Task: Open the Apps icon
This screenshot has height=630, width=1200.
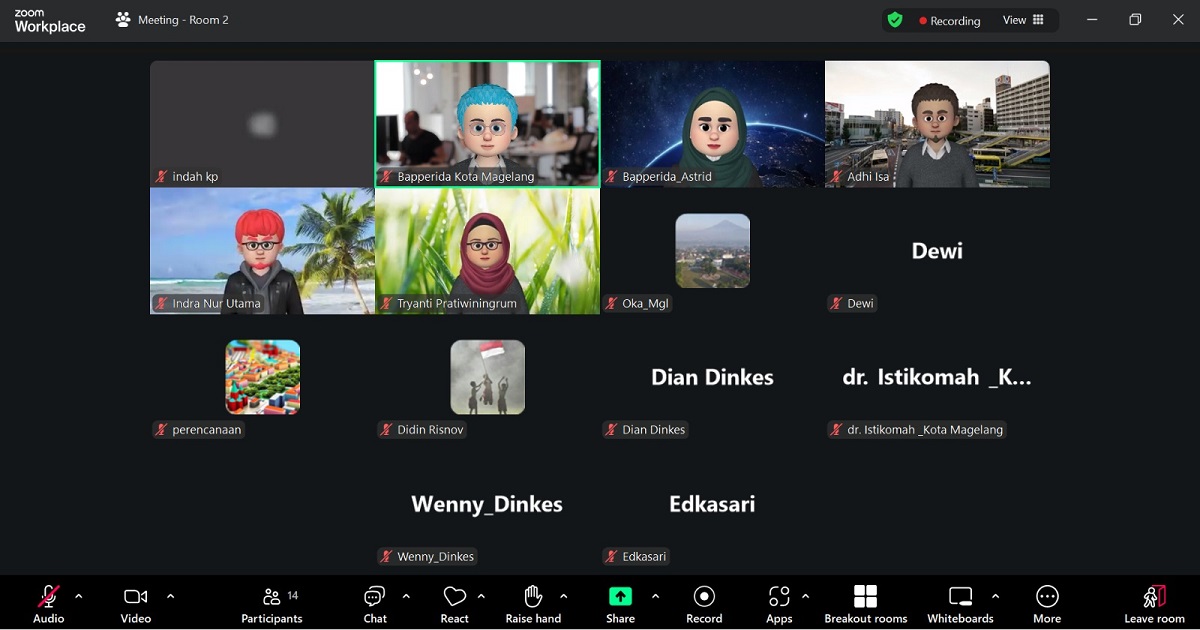Action: [x=779, y=596]
